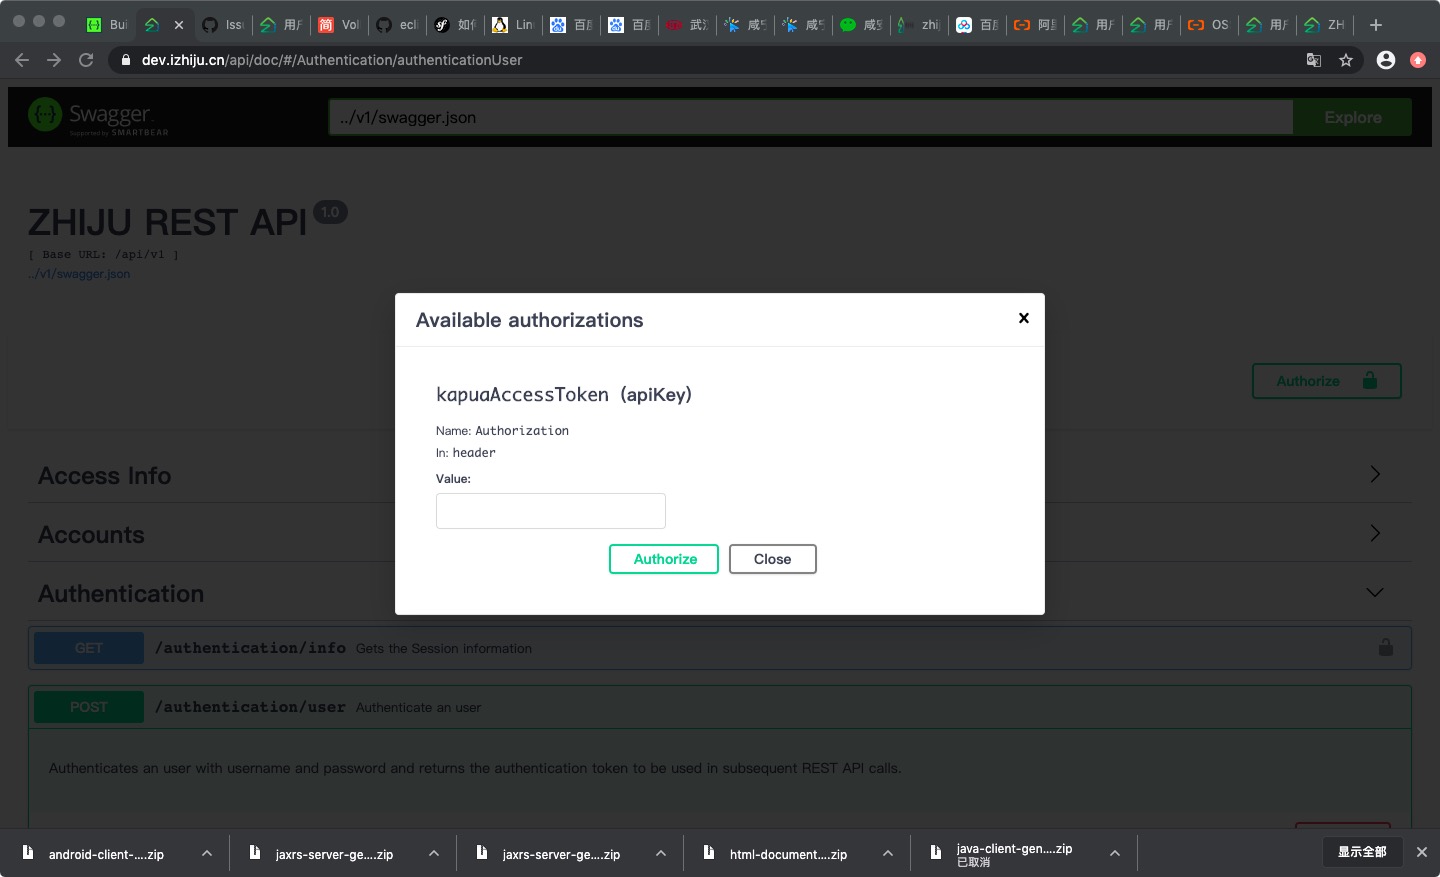Click the Access Info section heading
The height and width of the screenshot is (877, 1440).
[105, 476]
